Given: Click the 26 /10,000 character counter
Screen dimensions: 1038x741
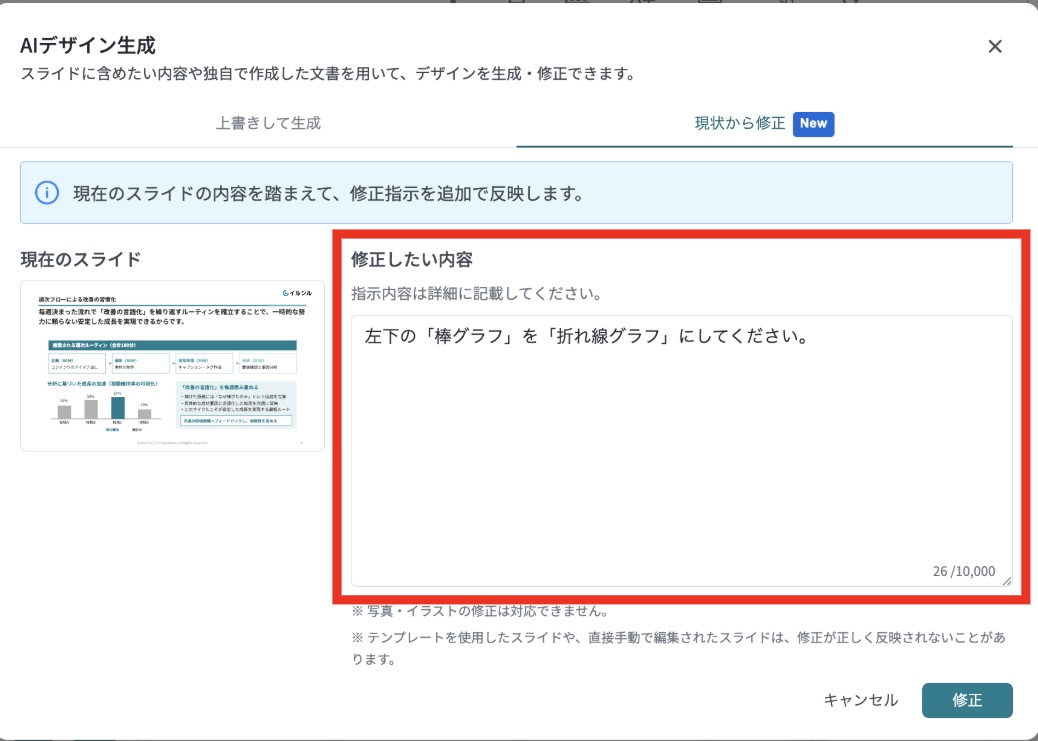Looking at the screenshot, I should 964,571.
